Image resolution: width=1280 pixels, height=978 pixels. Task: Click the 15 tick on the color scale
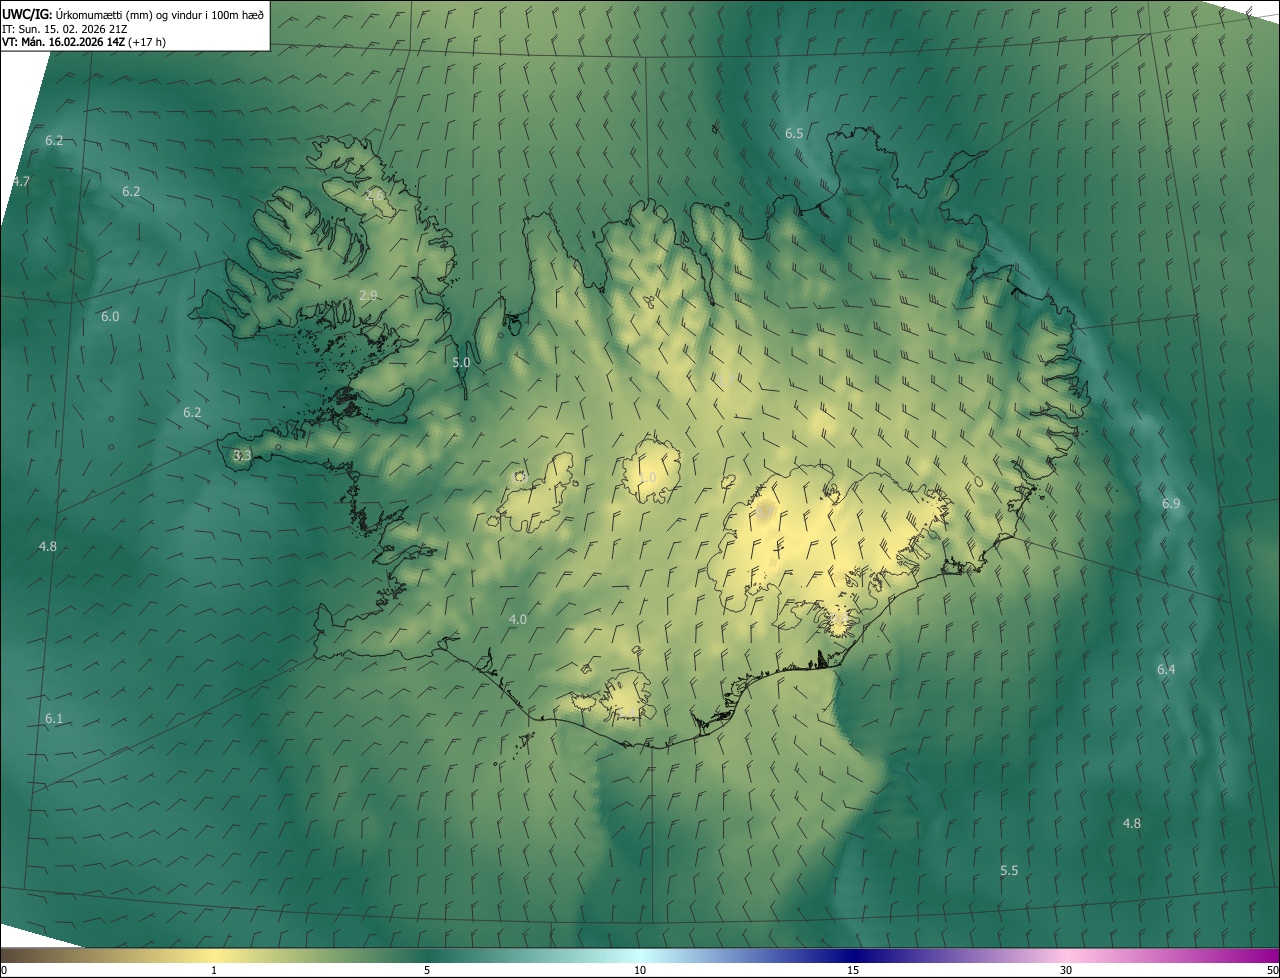pyautogui.click(x=853, y=970)
